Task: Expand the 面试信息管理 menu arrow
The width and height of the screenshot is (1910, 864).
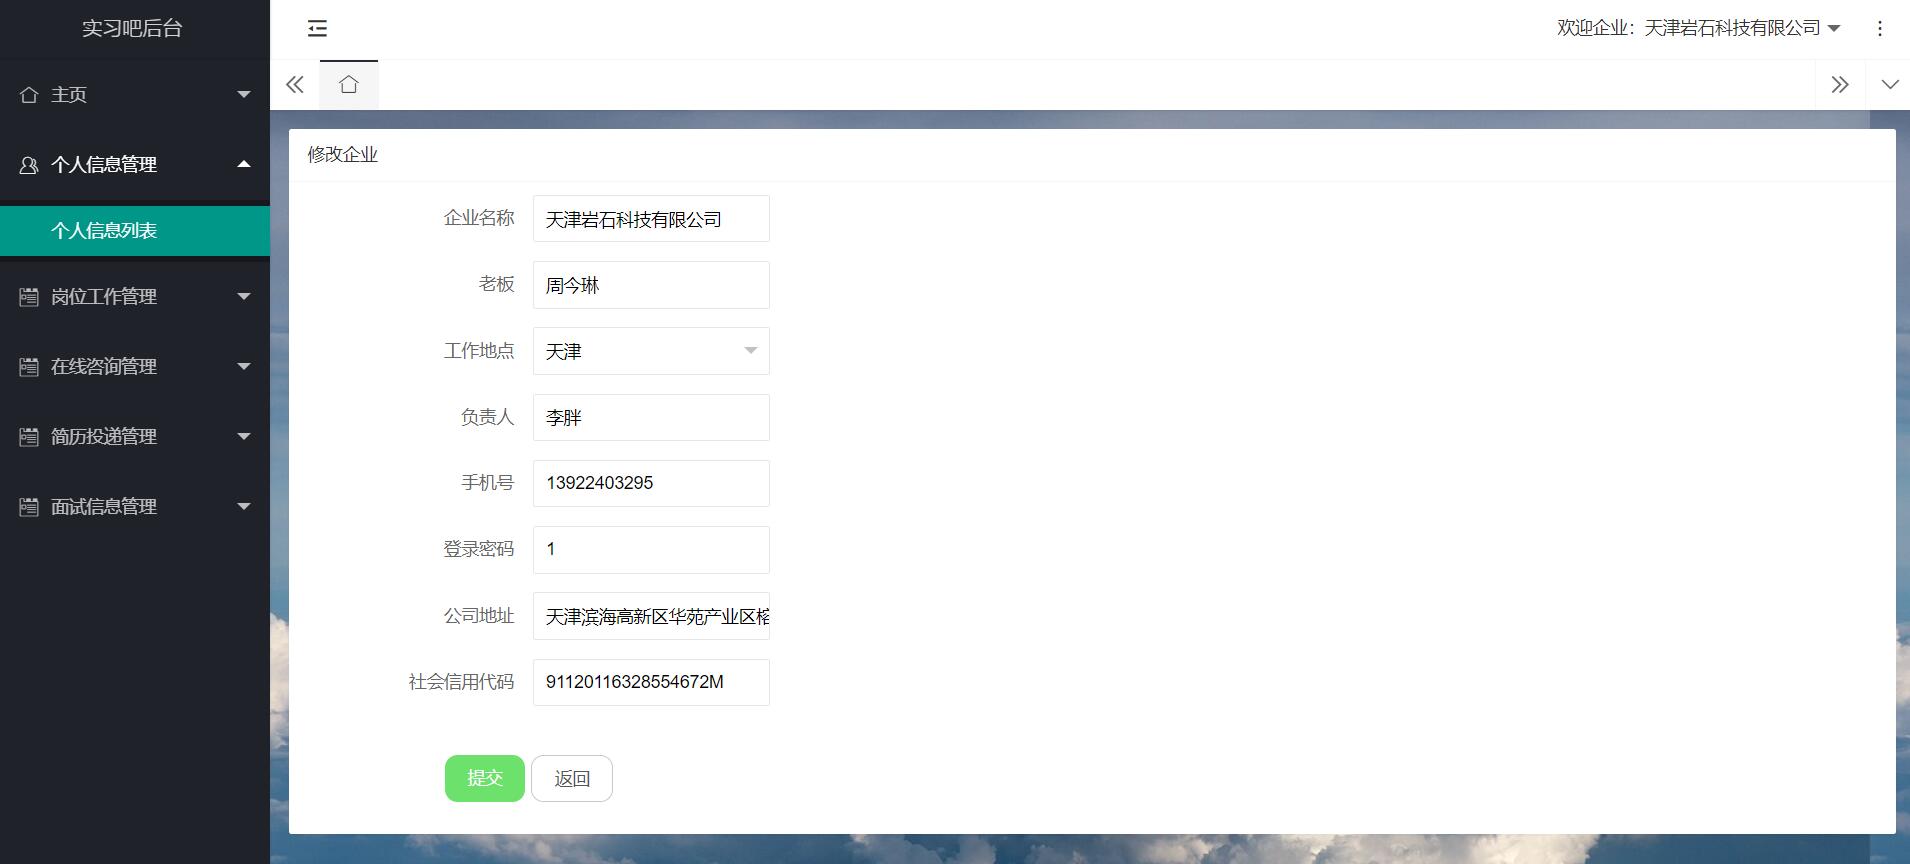Action: coord(244,506)
